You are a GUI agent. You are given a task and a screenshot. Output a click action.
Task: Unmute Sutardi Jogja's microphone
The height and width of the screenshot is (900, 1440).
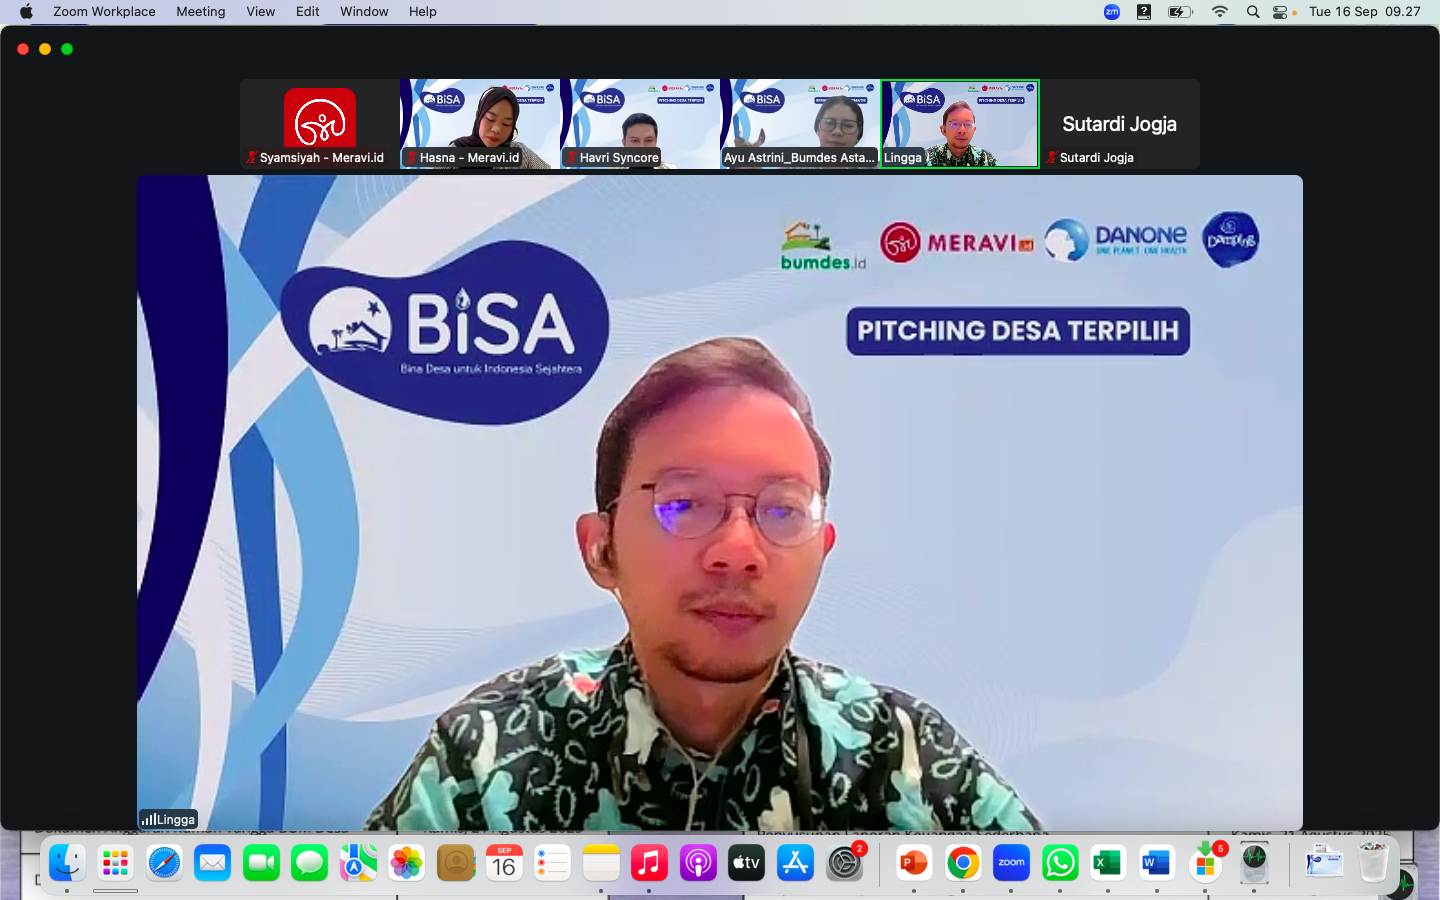click(x=1051, y=157)
